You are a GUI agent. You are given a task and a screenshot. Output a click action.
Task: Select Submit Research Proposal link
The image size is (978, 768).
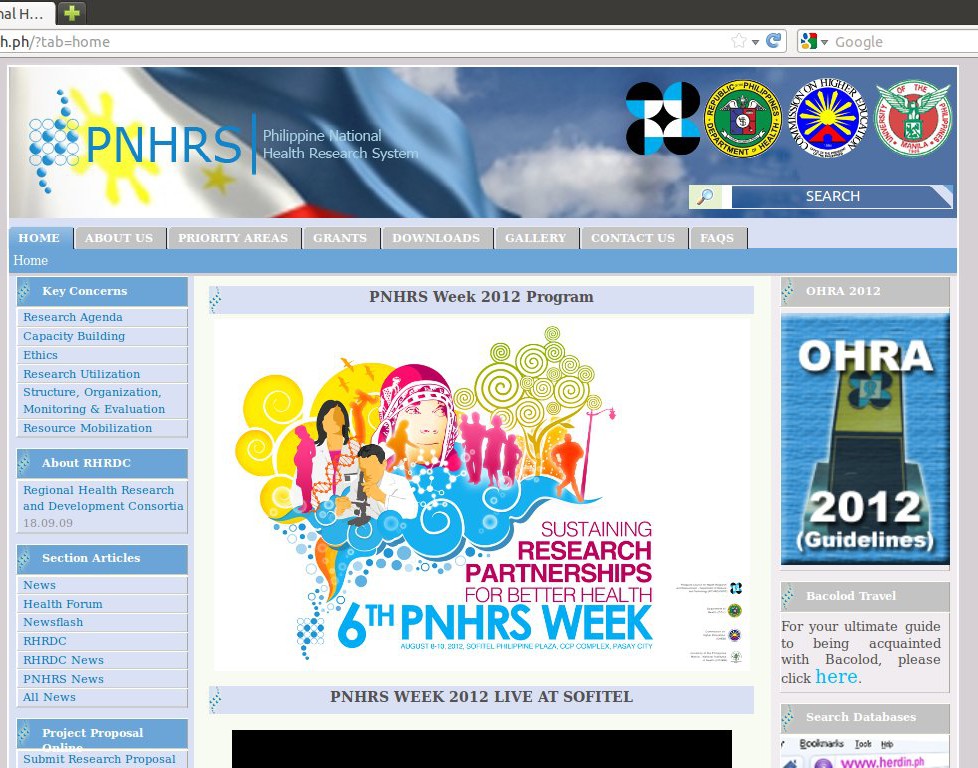tap(99, 759)
